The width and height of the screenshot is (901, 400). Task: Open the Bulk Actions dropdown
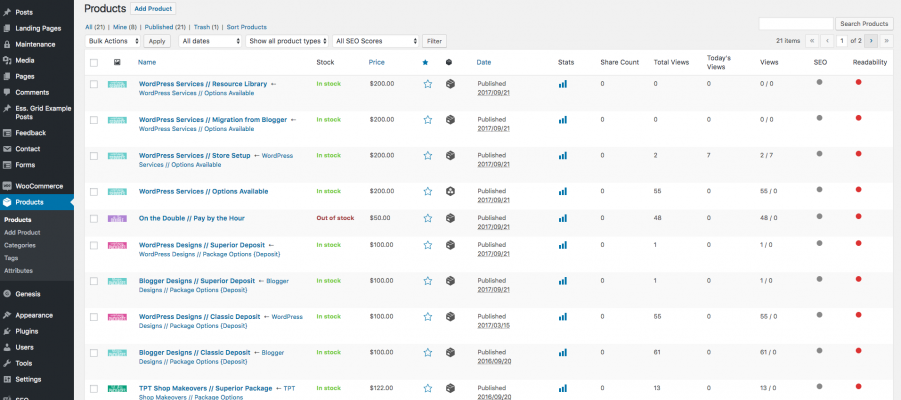click(113, 41)
